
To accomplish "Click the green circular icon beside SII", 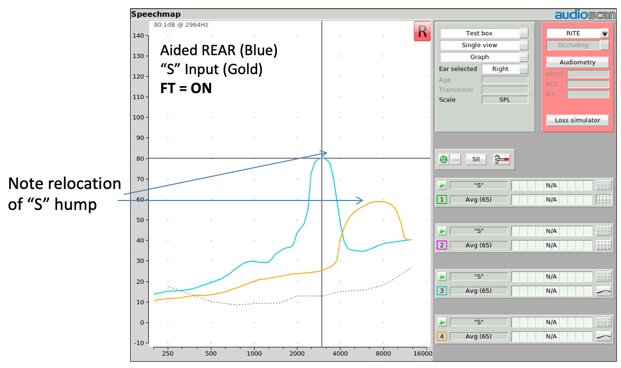I will 444,159.
